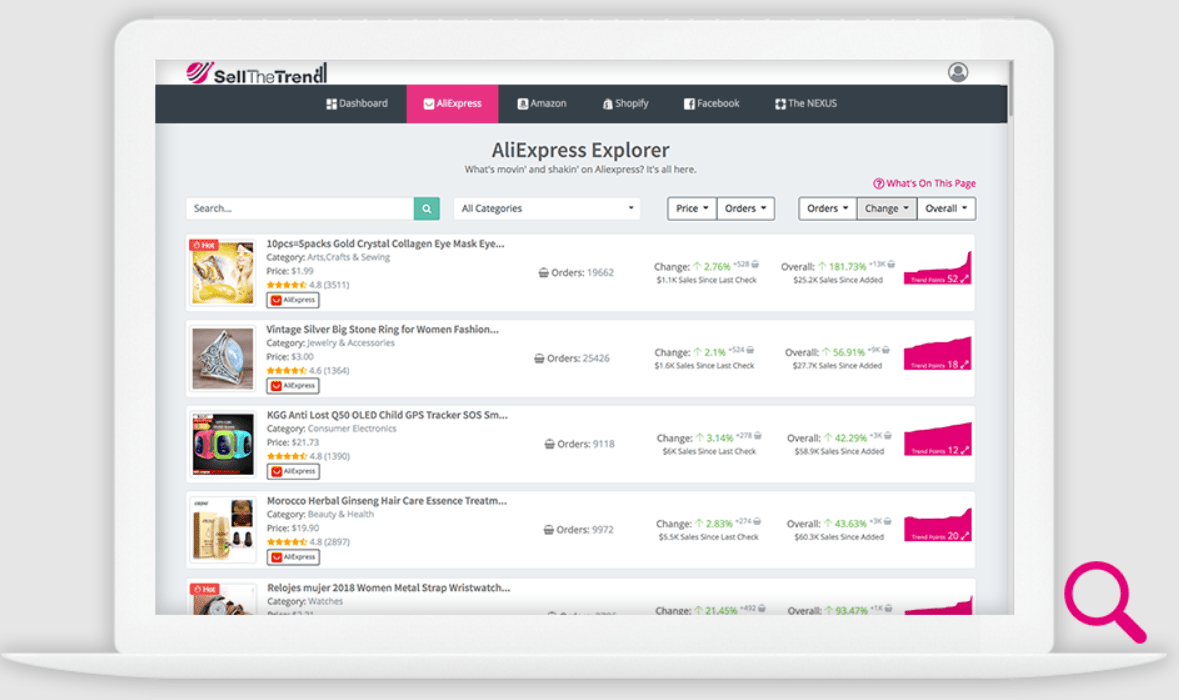1179x700 pixels.
Task: Click the AliExpress badge on Silver Ring row
Action: point(293,386)
